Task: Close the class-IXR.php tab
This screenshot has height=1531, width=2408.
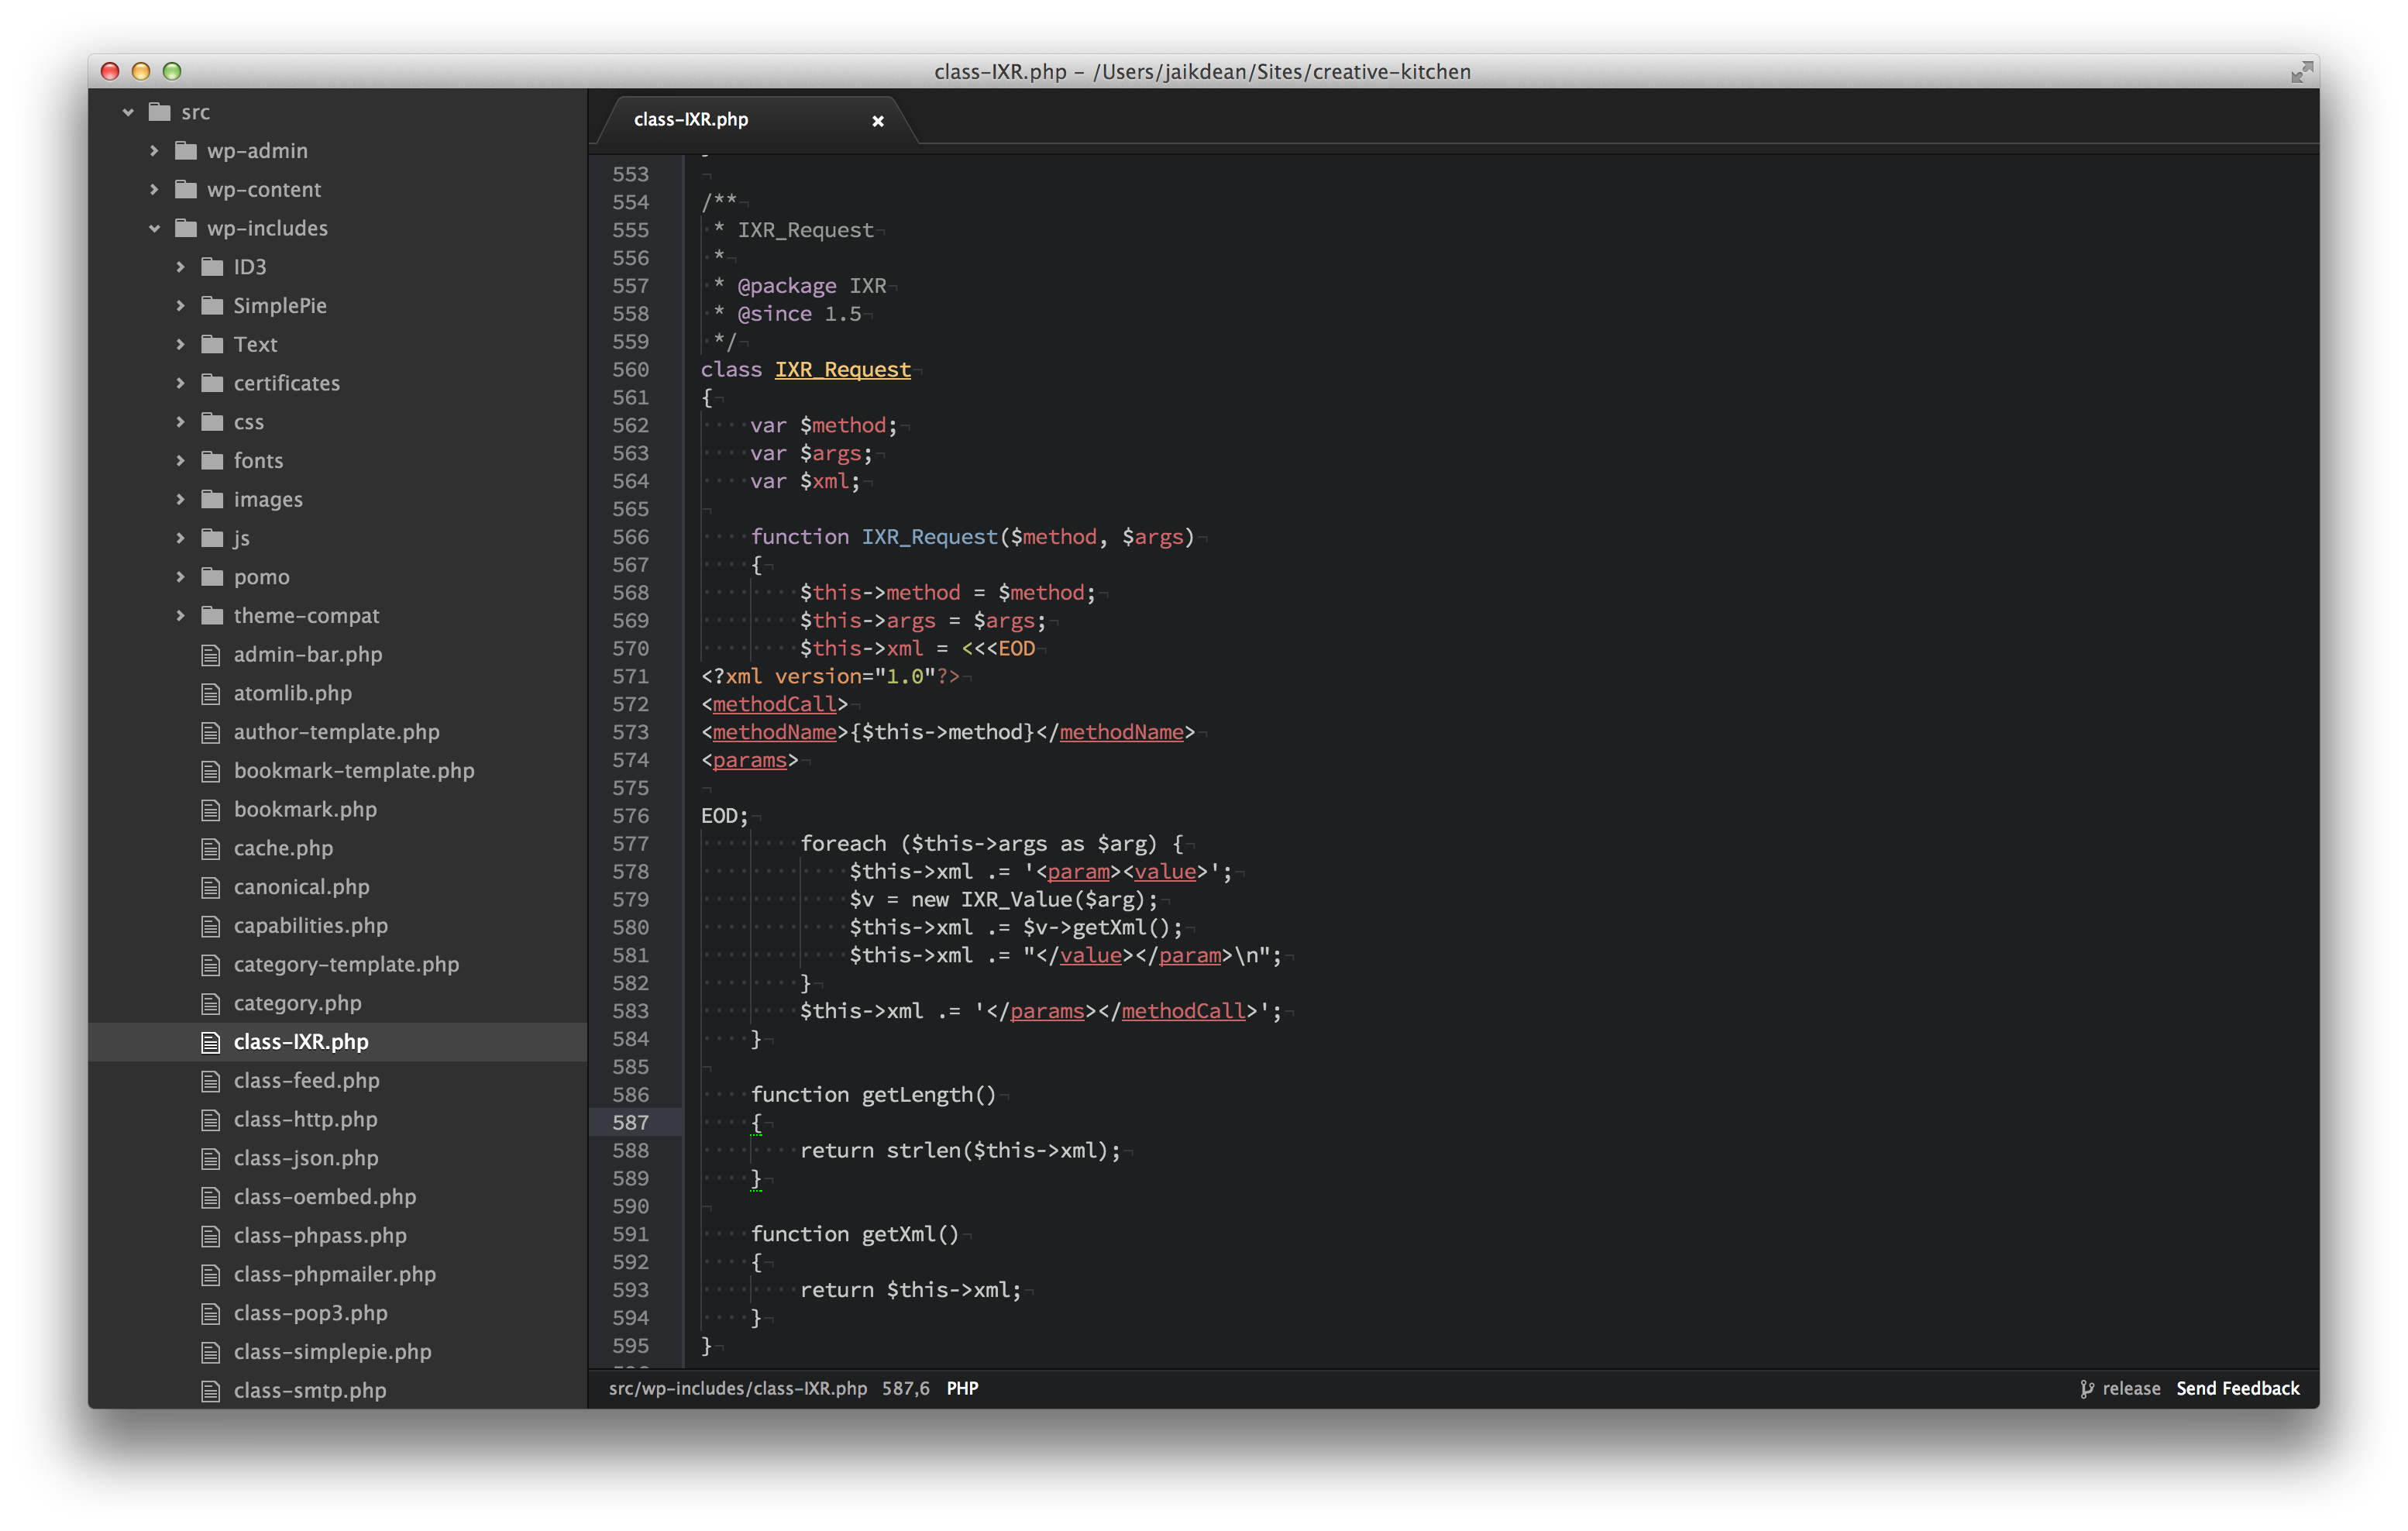Action: (878, 121)
